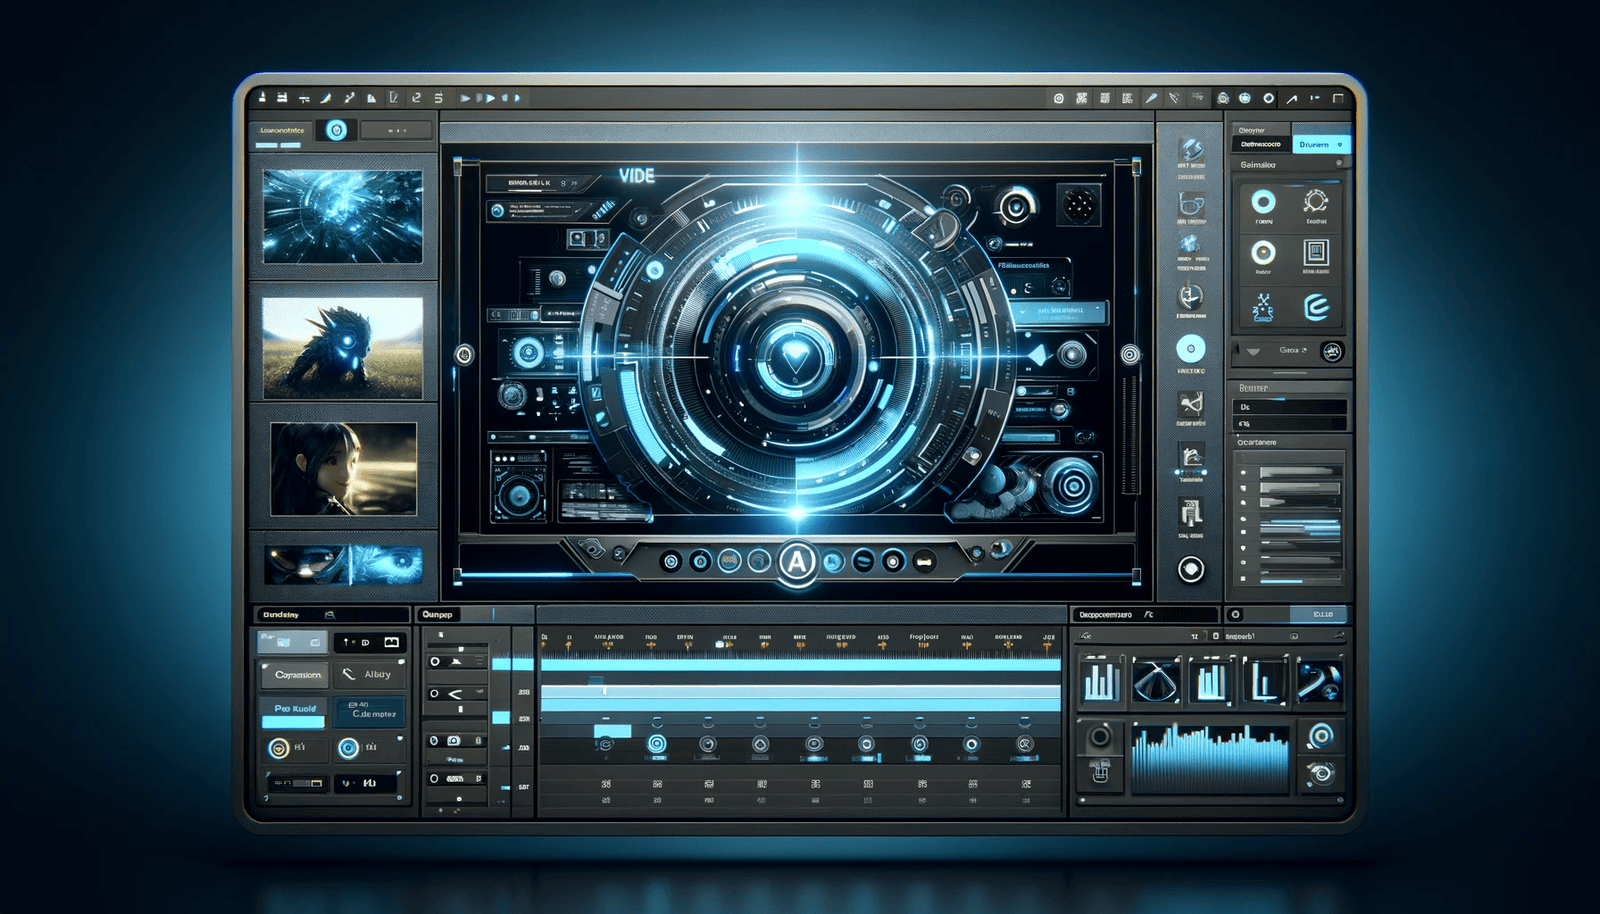Select the silver ring Rebtor icon
This screenshot has height=914, width=1600.
point(1264,253)
